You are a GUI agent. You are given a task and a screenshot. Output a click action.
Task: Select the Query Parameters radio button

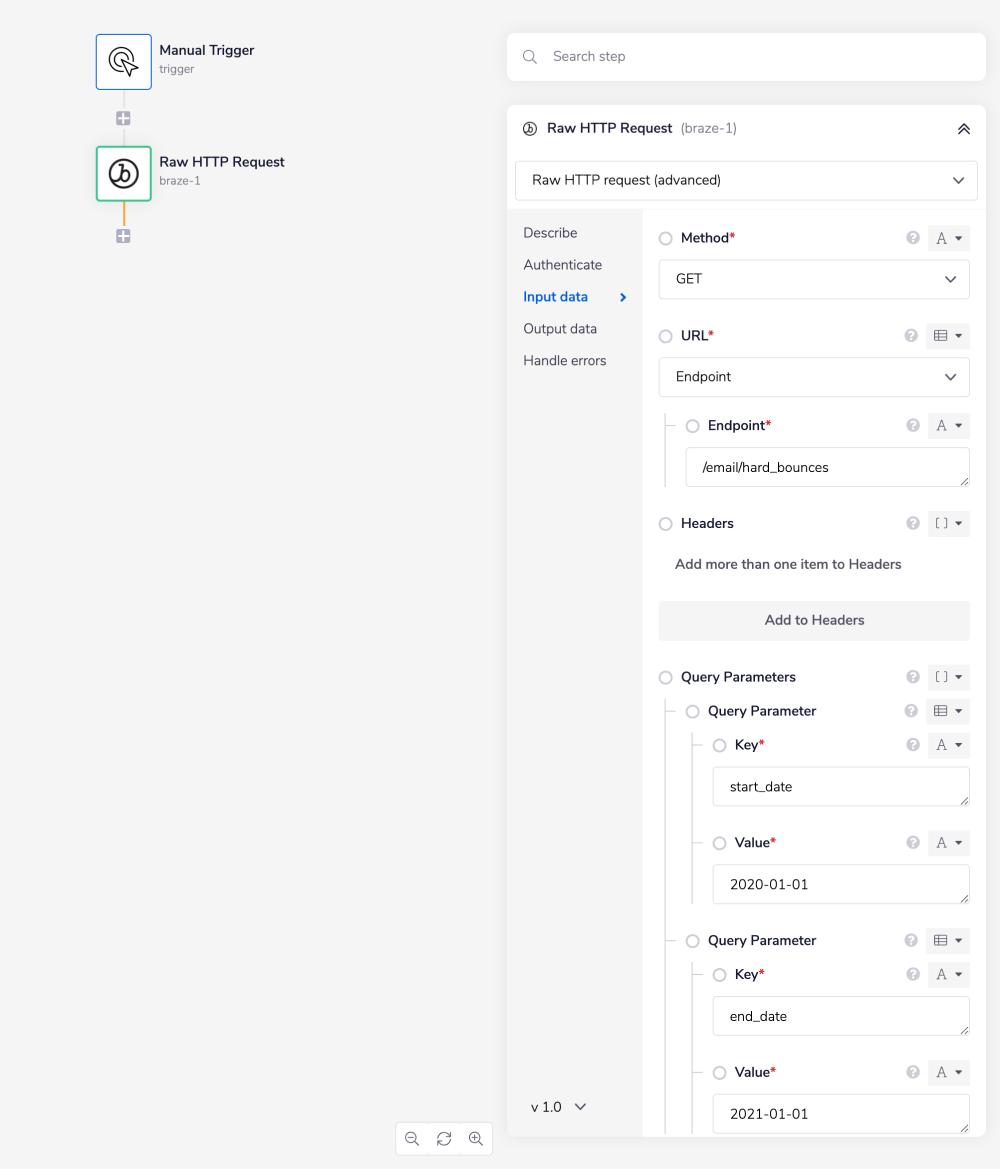click(x=666, y=678)
